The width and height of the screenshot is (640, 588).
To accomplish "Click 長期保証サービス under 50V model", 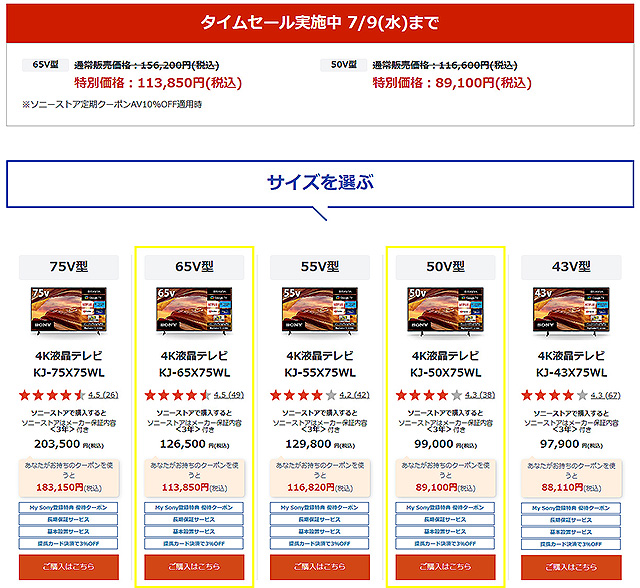I will tap(445, 519).
